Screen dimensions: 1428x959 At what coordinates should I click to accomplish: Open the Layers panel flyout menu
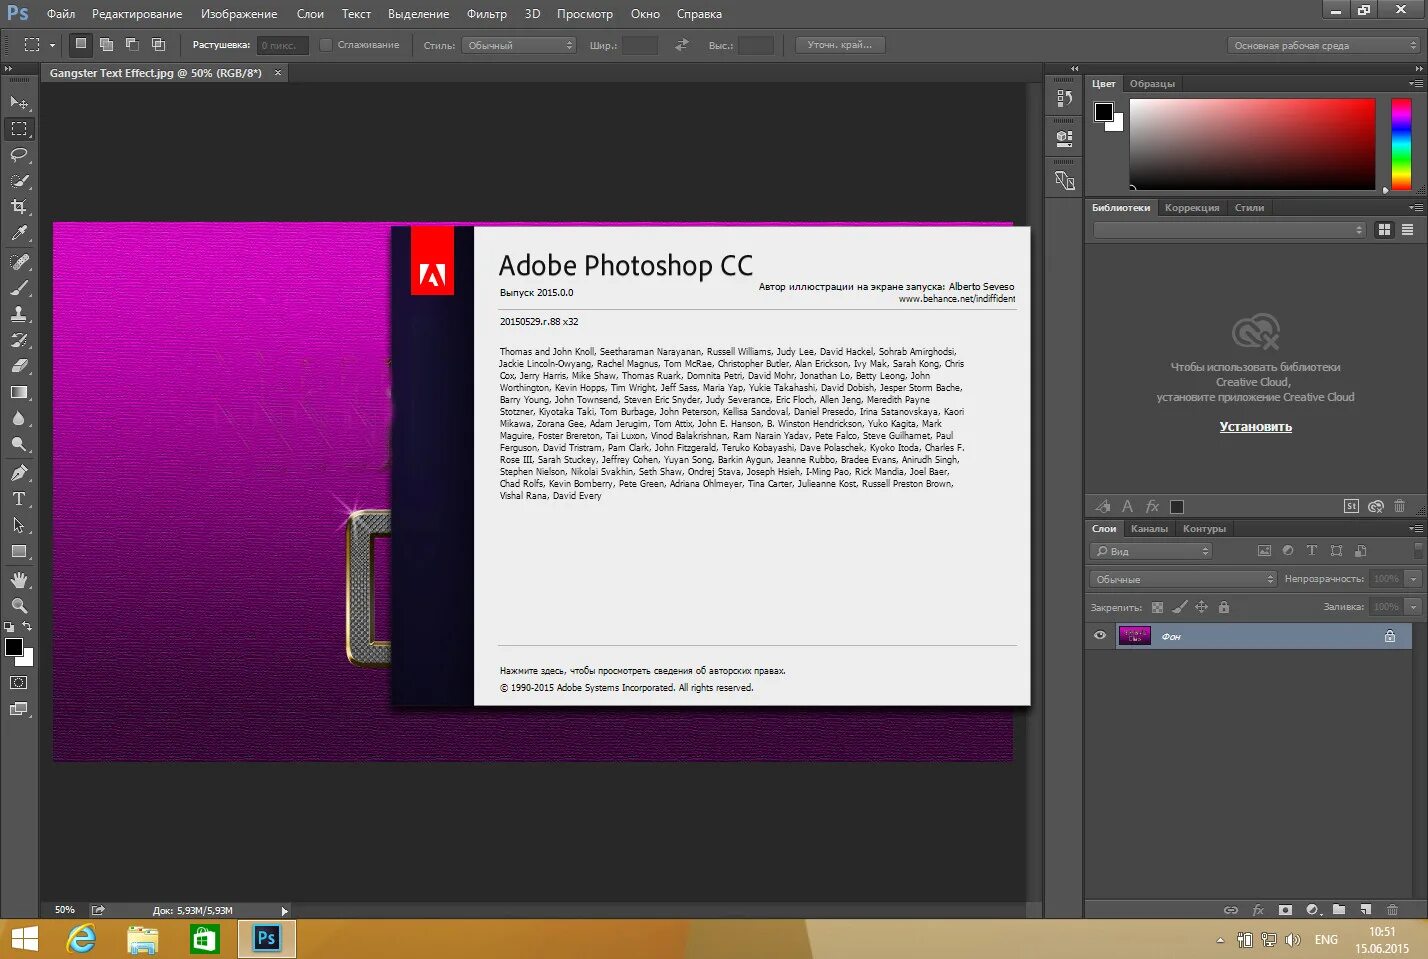coord(1416,528)
